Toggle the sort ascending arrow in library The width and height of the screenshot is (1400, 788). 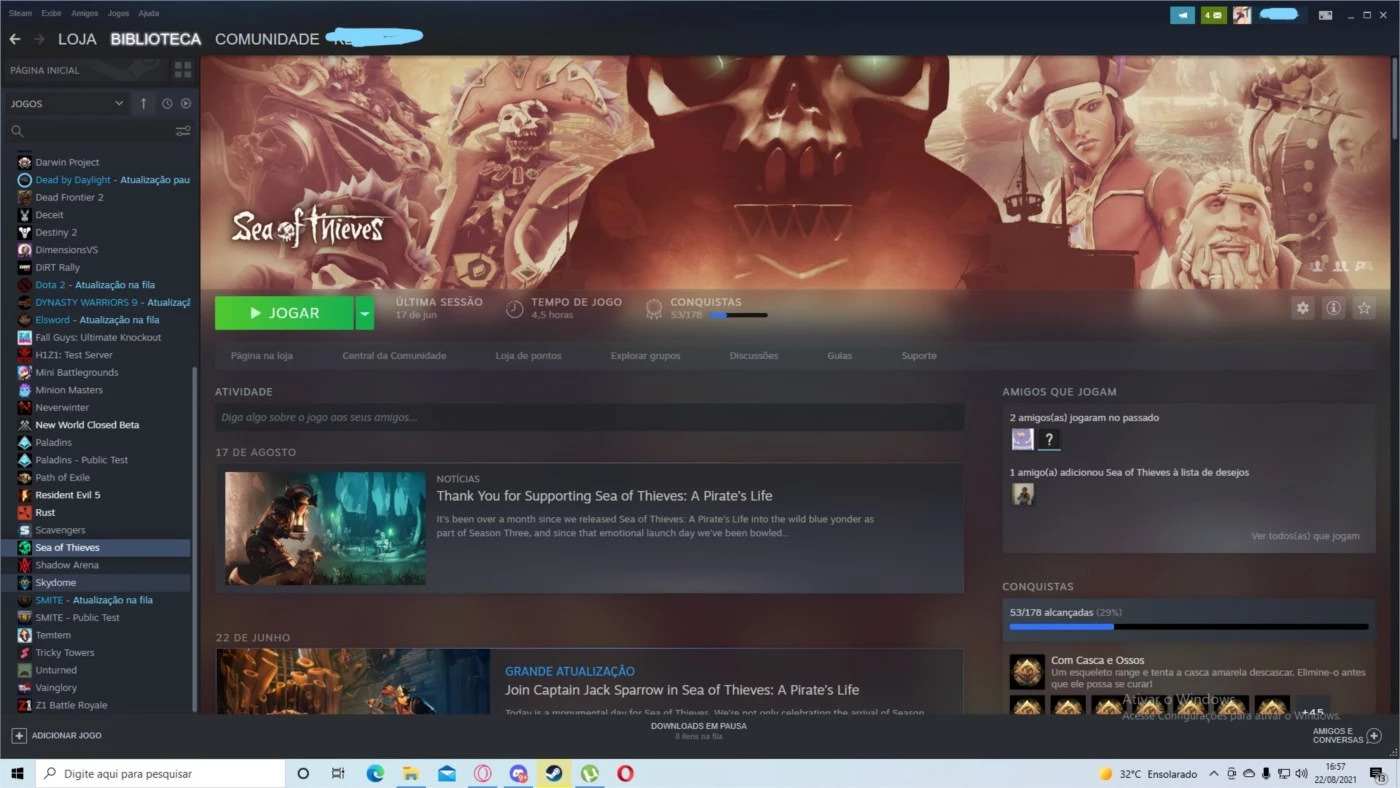[x=143, y=103]
